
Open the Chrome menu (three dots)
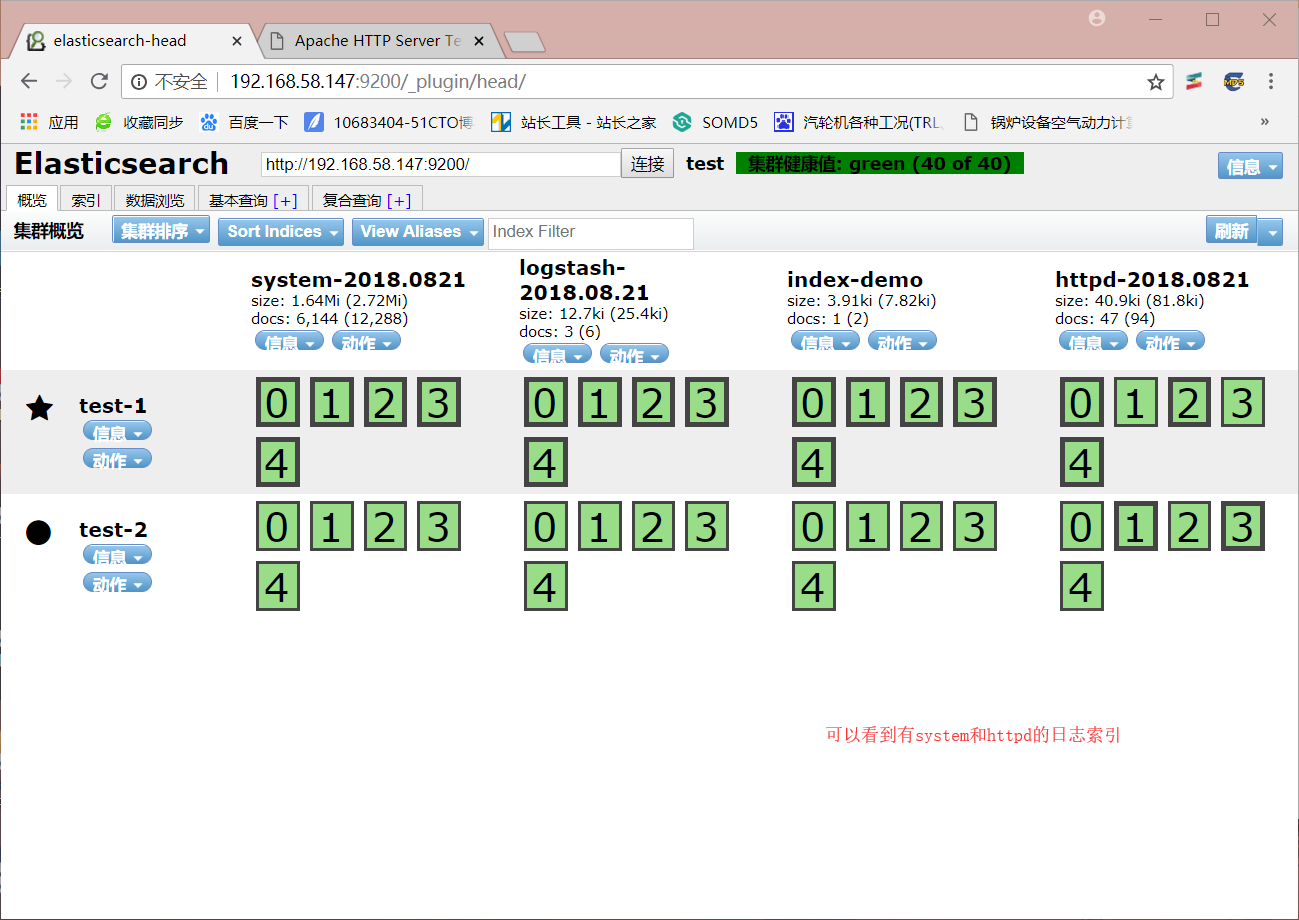click(x=1271, y=82)
